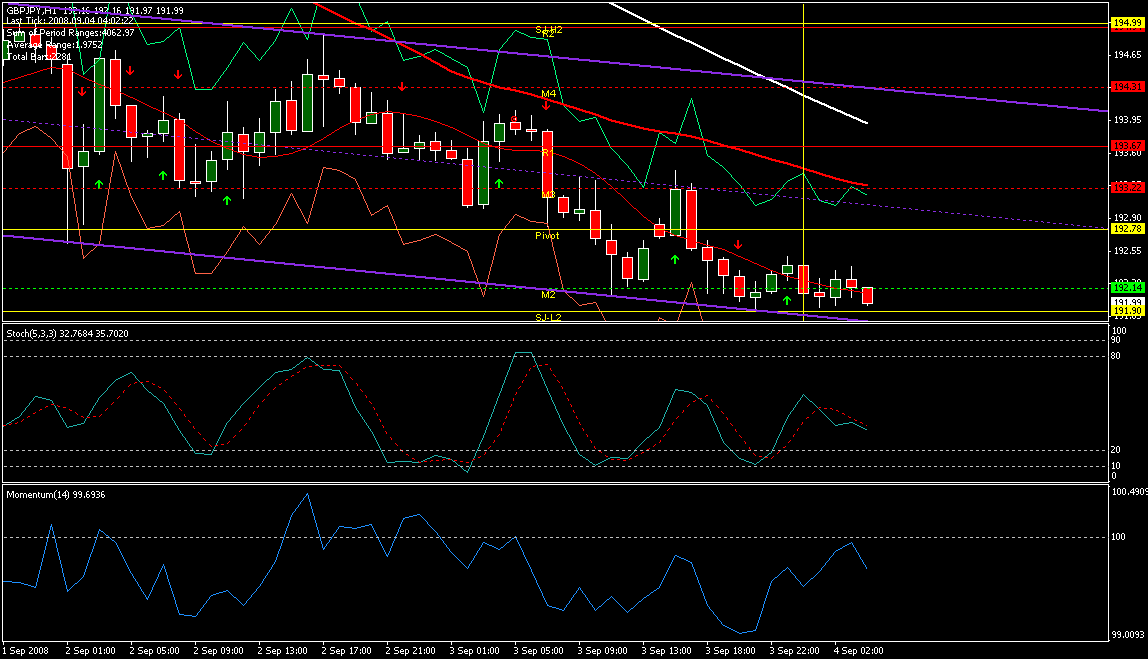Select the red 193.67 price tag

point(1127,145)
